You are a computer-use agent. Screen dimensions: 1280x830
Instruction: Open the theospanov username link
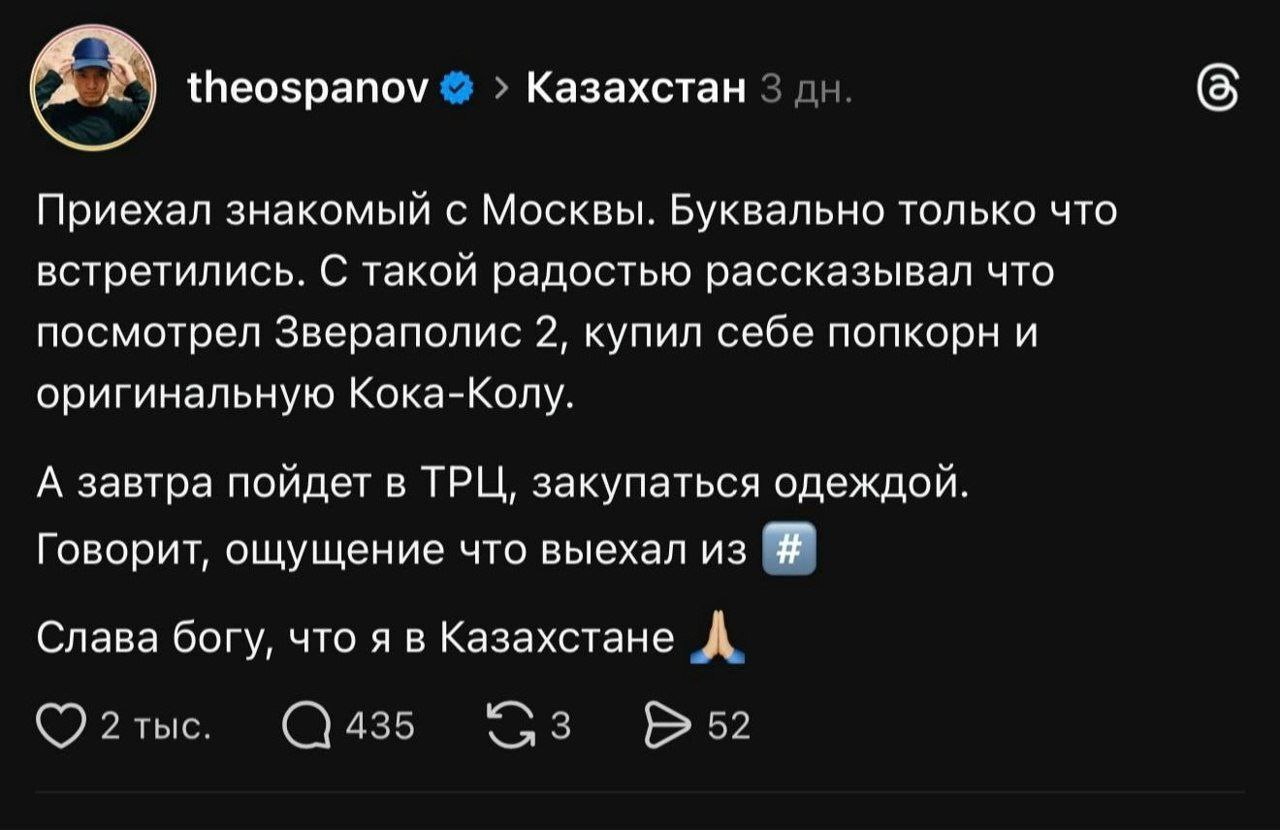click(308, 91)
